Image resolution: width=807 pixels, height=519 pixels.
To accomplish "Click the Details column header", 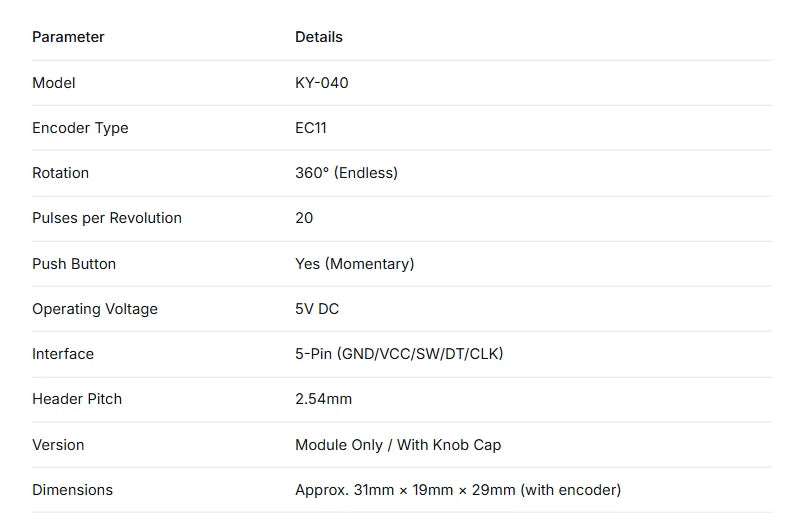I will pos(319,37).
